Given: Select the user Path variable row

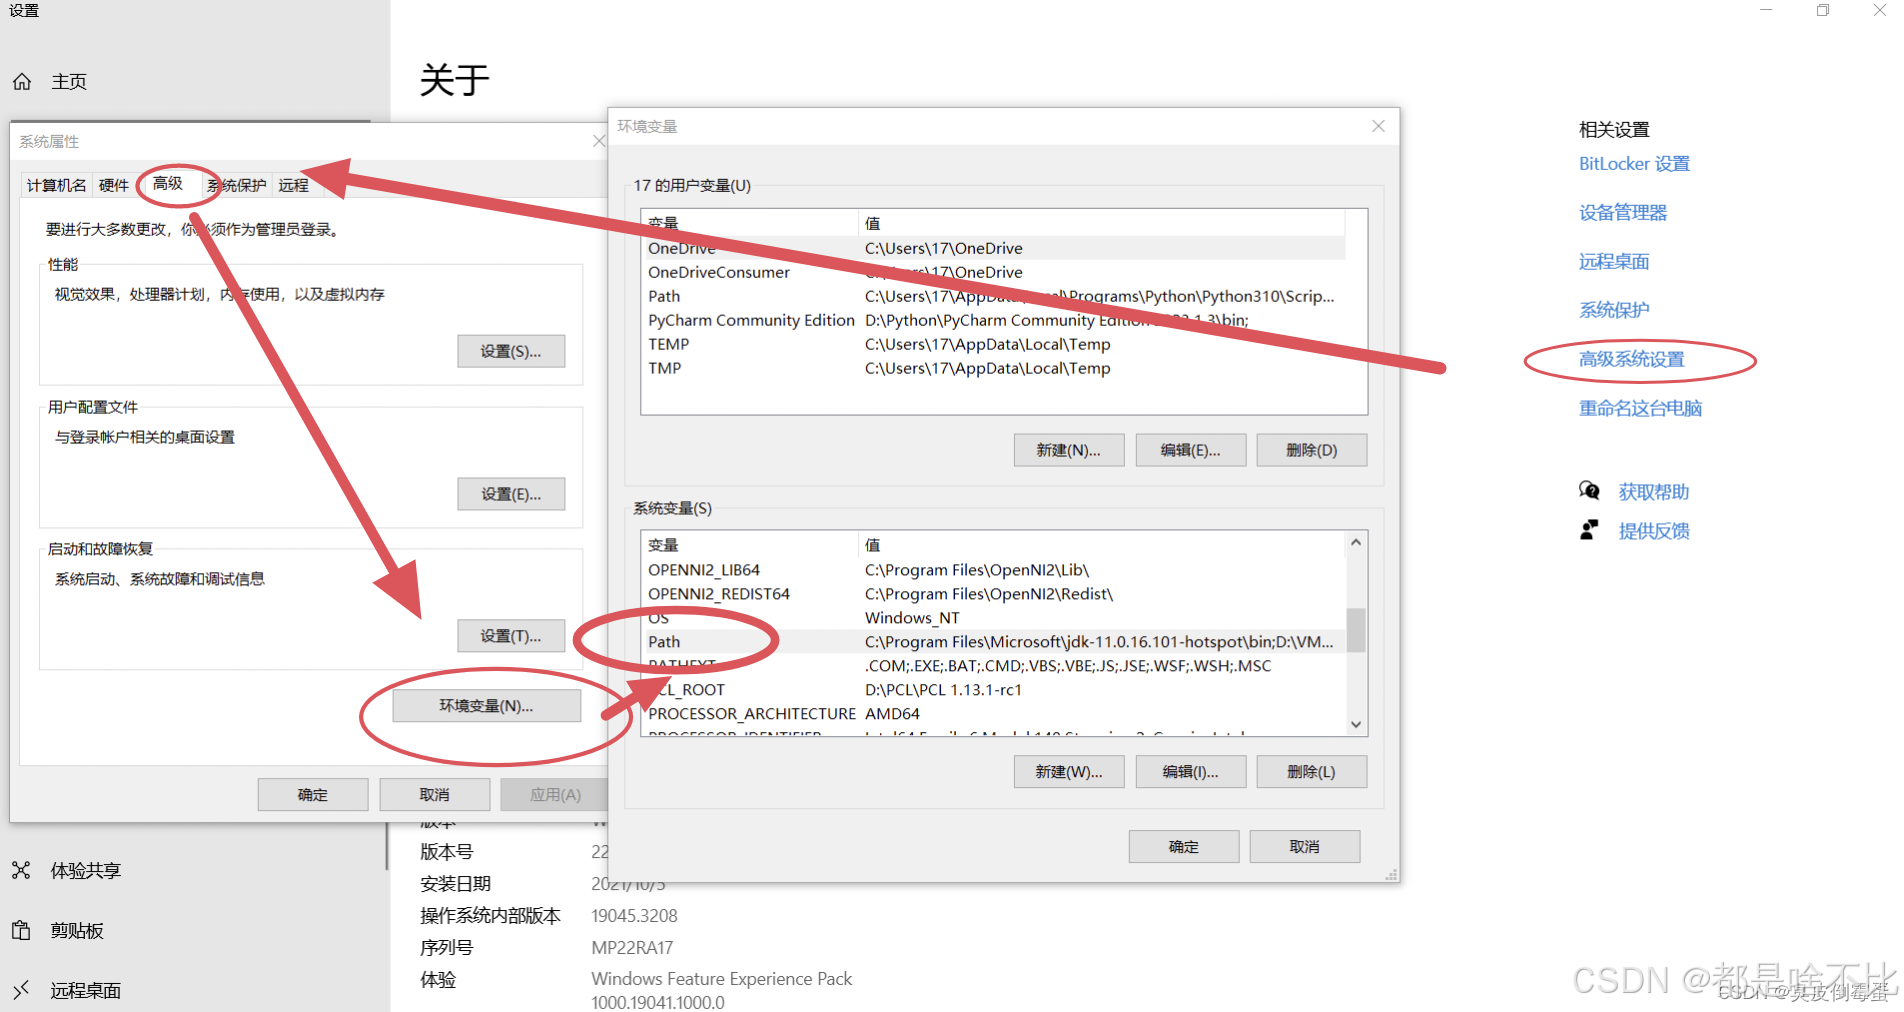Looking at the screenshot, I should [x=993, y=296].
